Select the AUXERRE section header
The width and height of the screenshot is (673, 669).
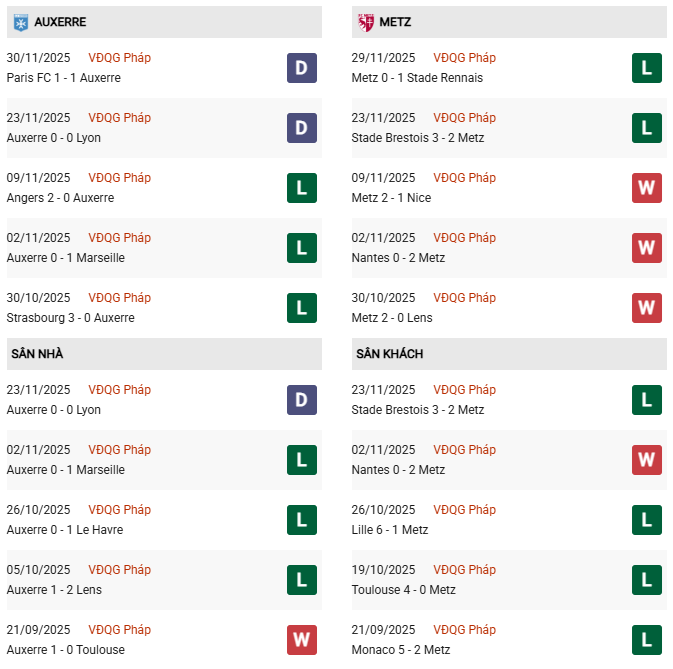60,21
